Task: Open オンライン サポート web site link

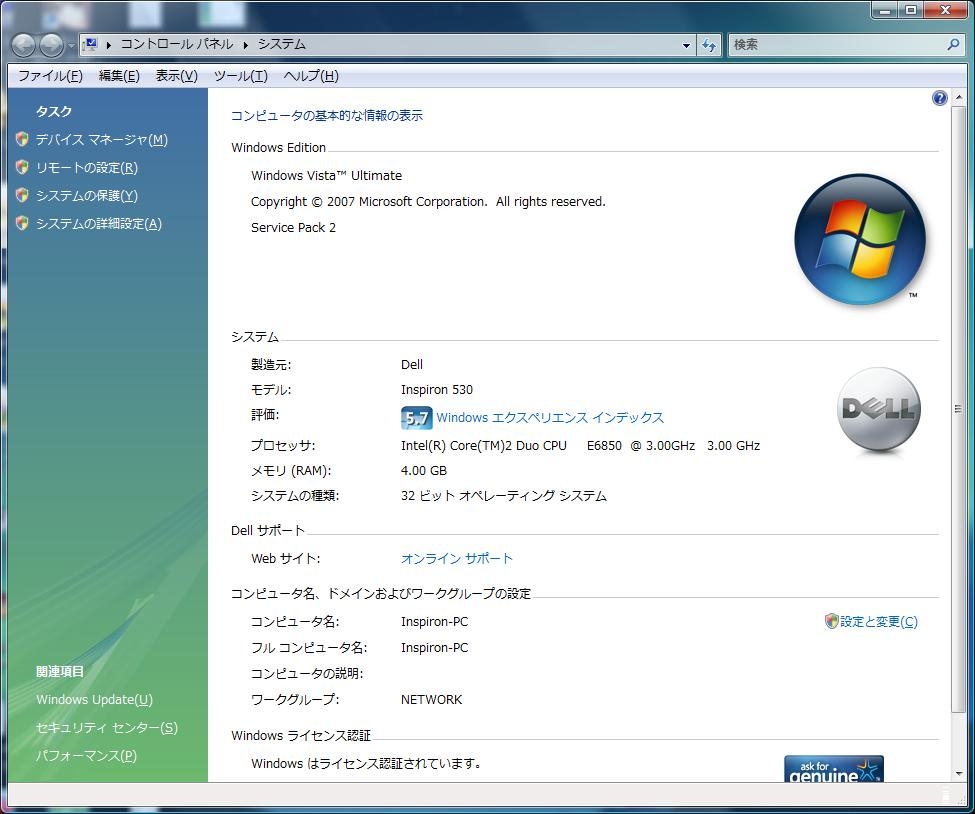Action: click(x=457, y=558)
